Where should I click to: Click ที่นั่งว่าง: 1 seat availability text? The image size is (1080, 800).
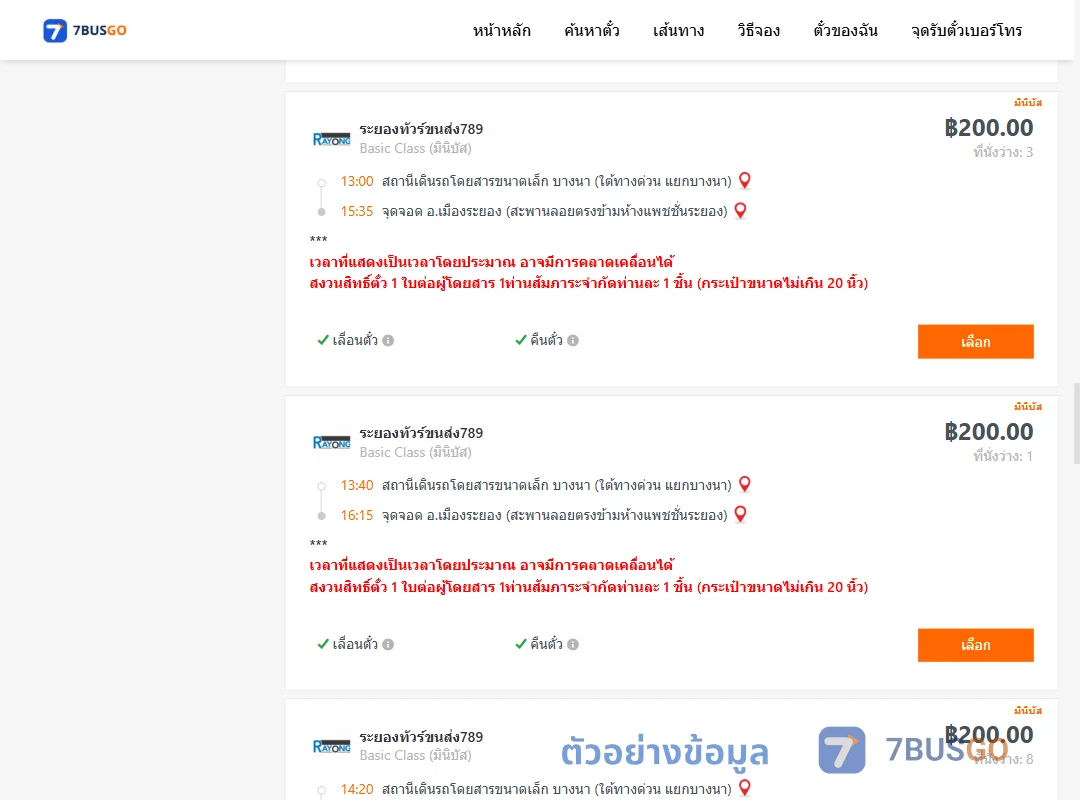(x=1003, y=455)
